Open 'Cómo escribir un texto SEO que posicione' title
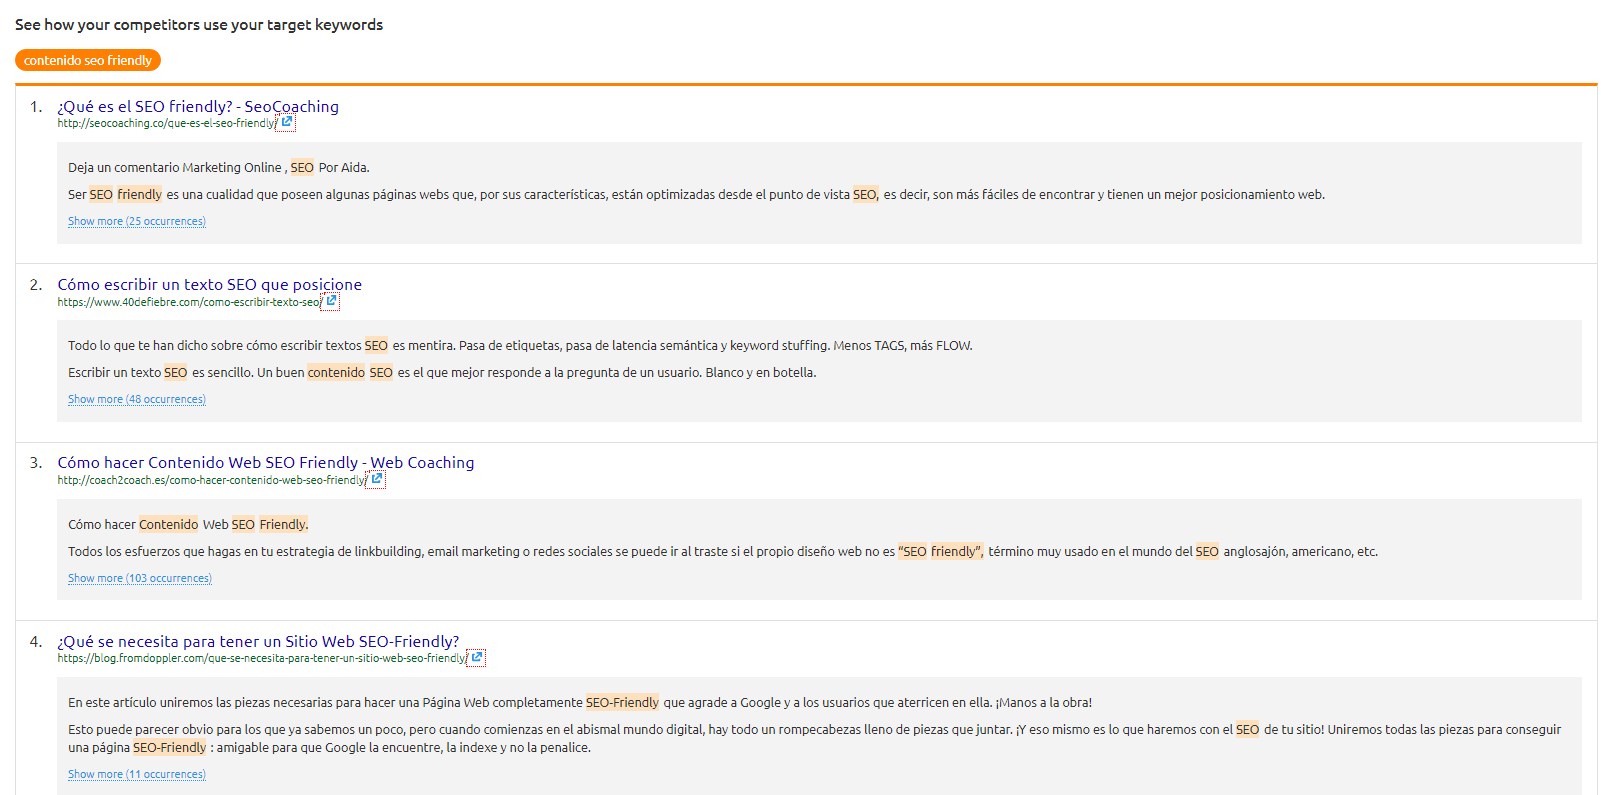 click(x=210, y=284)
